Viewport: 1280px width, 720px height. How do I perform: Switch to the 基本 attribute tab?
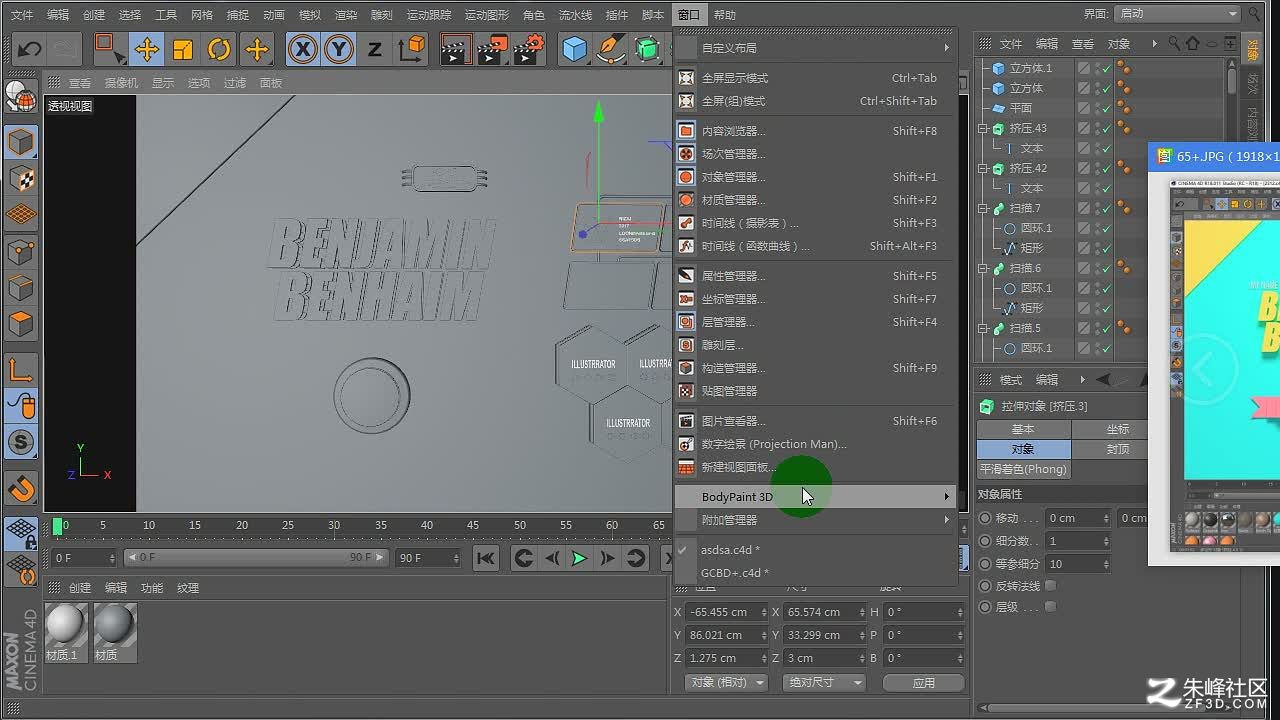(x=1023, y=429)
